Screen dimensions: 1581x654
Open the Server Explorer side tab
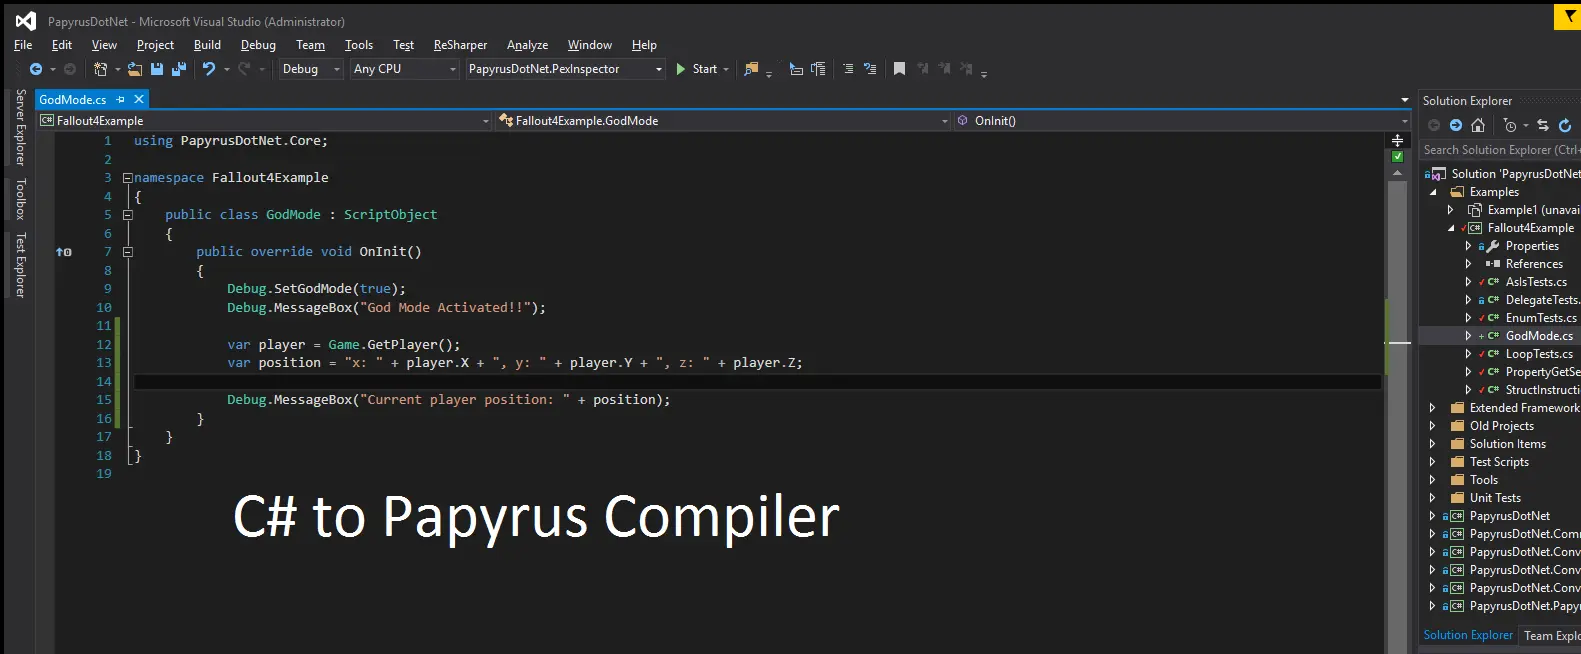(20, 127)
